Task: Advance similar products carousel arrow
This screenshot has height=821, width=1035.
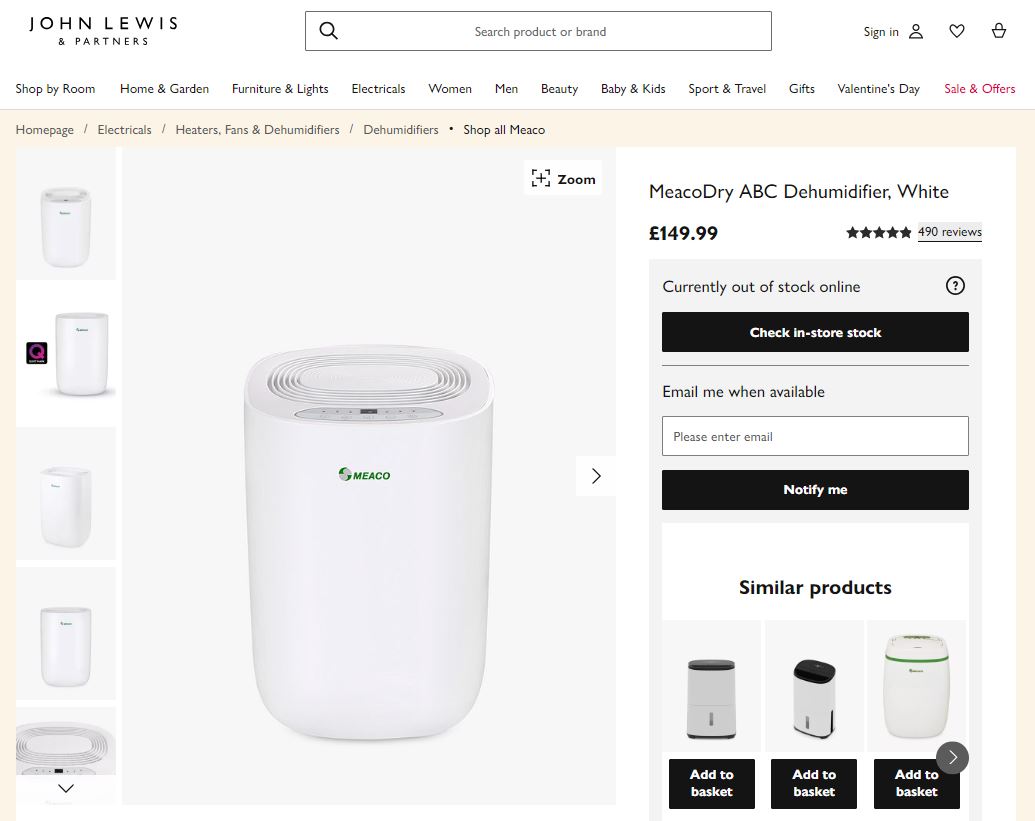Action: click(952, 757)
